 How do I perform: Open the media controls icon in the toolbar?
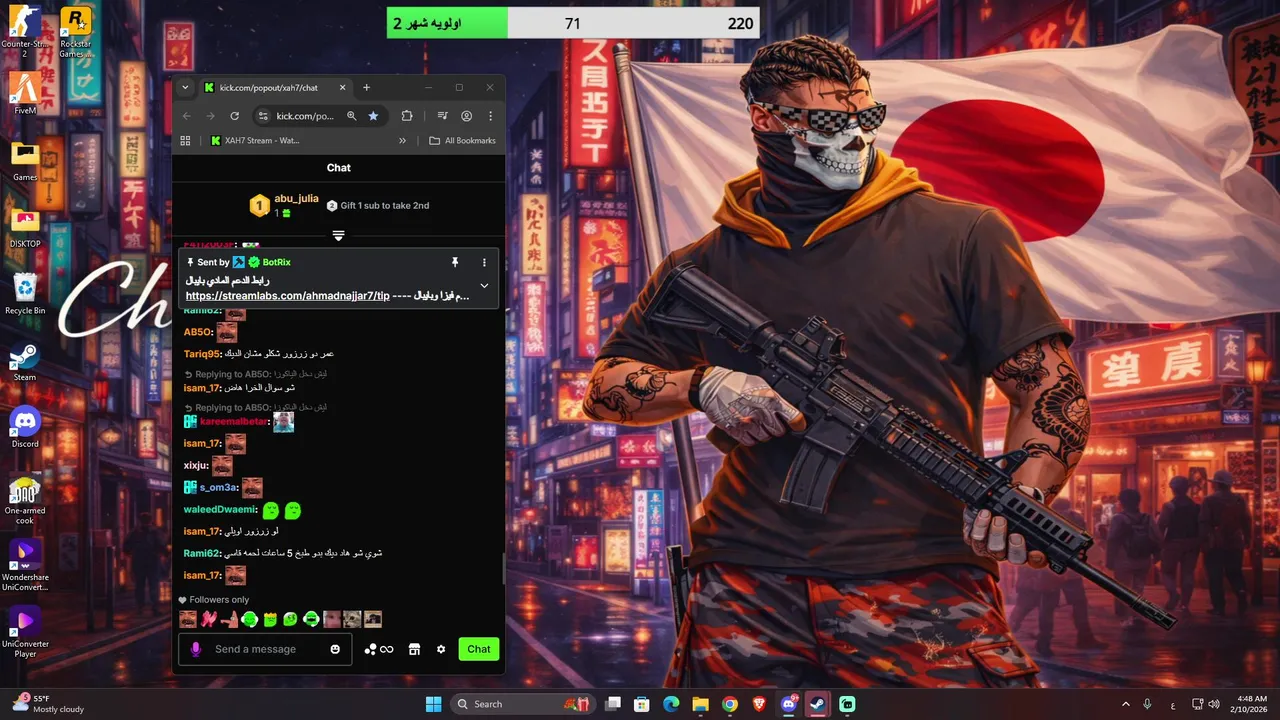coord(442,116)
